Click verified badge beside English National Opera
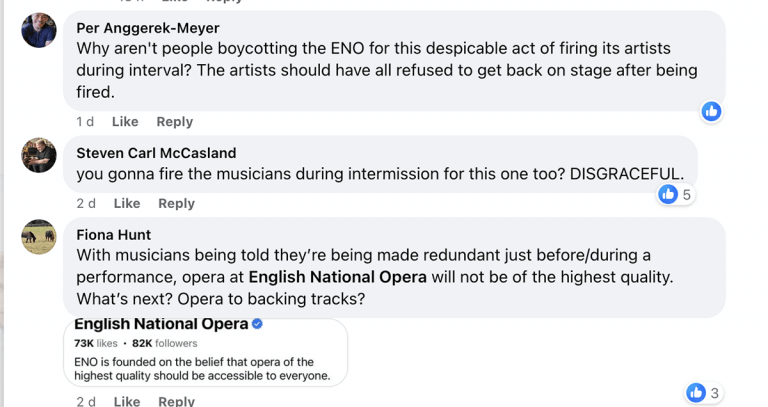Viewport: 768px width, 407px height. coord(257,324)
